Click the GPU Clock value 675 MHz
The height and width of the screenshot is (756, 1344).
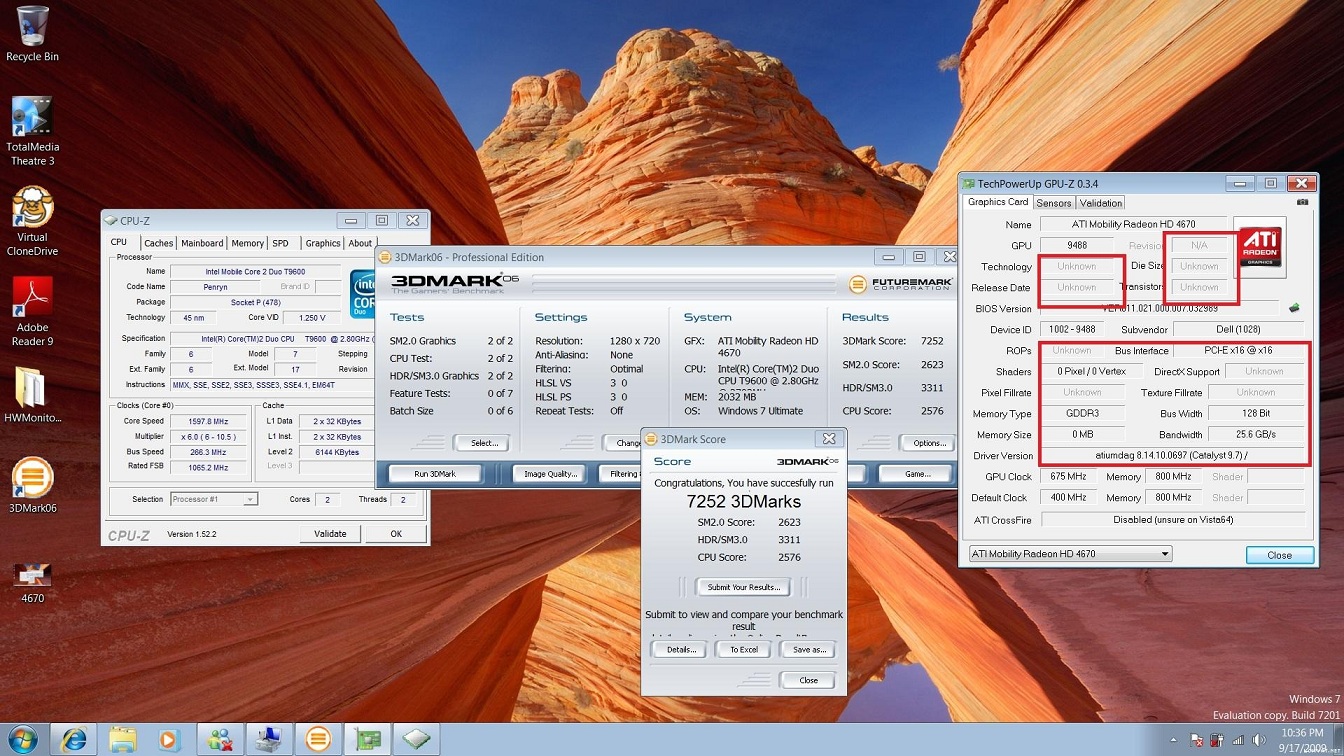1069,477
